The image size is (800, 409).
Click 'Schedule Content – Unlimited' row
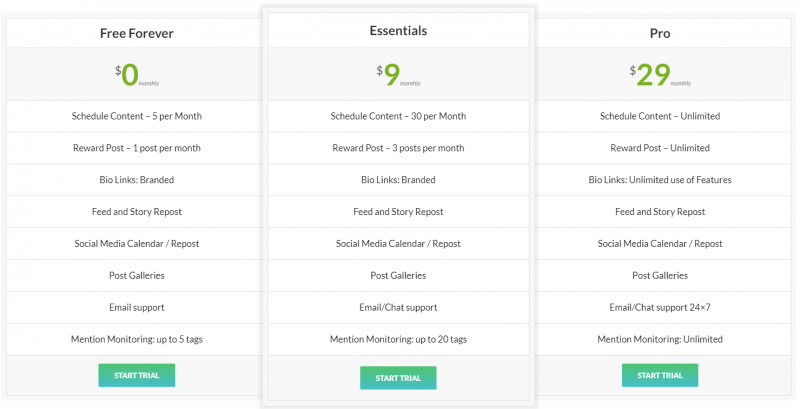pyautogui.click(x=660, y=116)
